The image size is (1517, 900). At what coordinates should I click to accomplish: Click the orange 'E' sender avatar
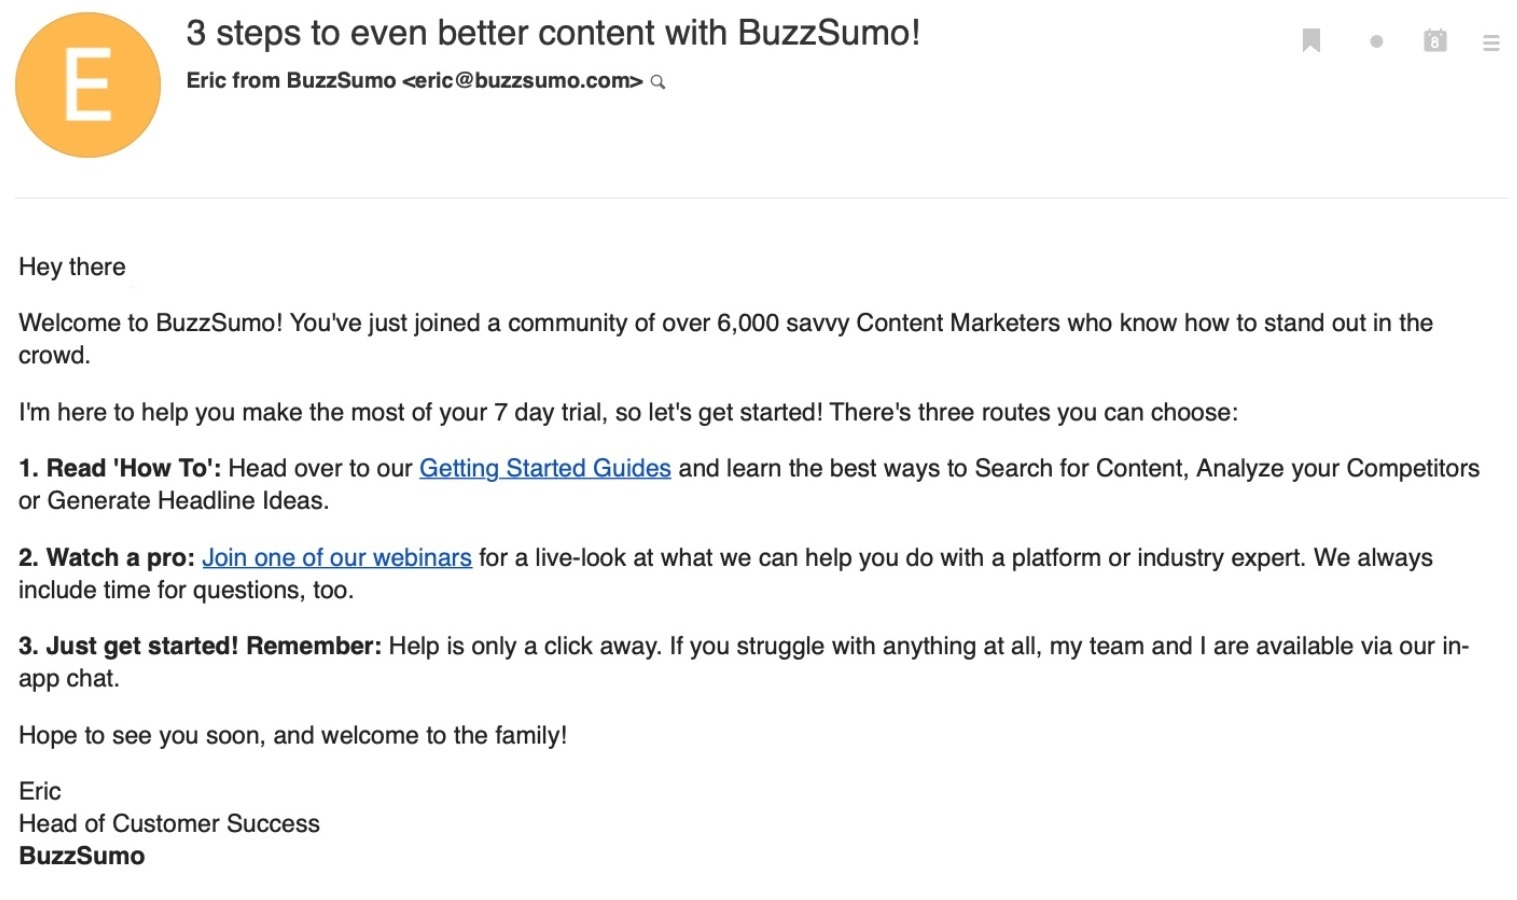coord(87,84)
